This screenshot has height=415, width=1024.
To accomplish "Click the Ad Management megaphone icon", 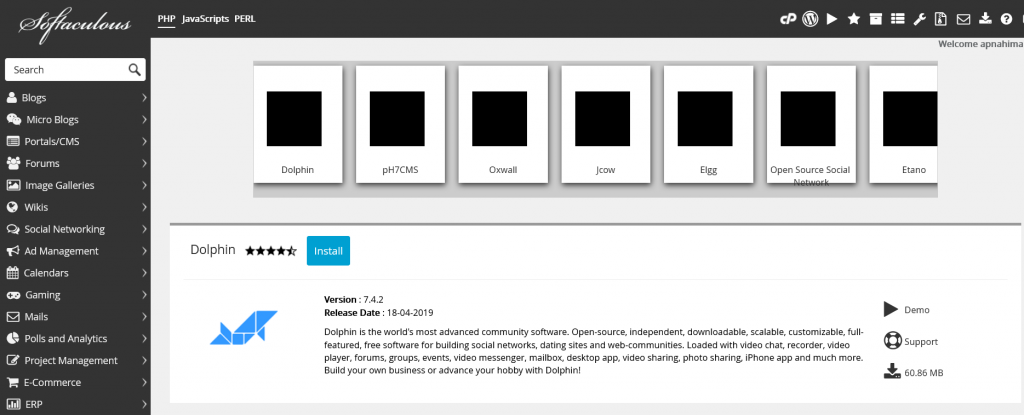I will tap(12, 251).
